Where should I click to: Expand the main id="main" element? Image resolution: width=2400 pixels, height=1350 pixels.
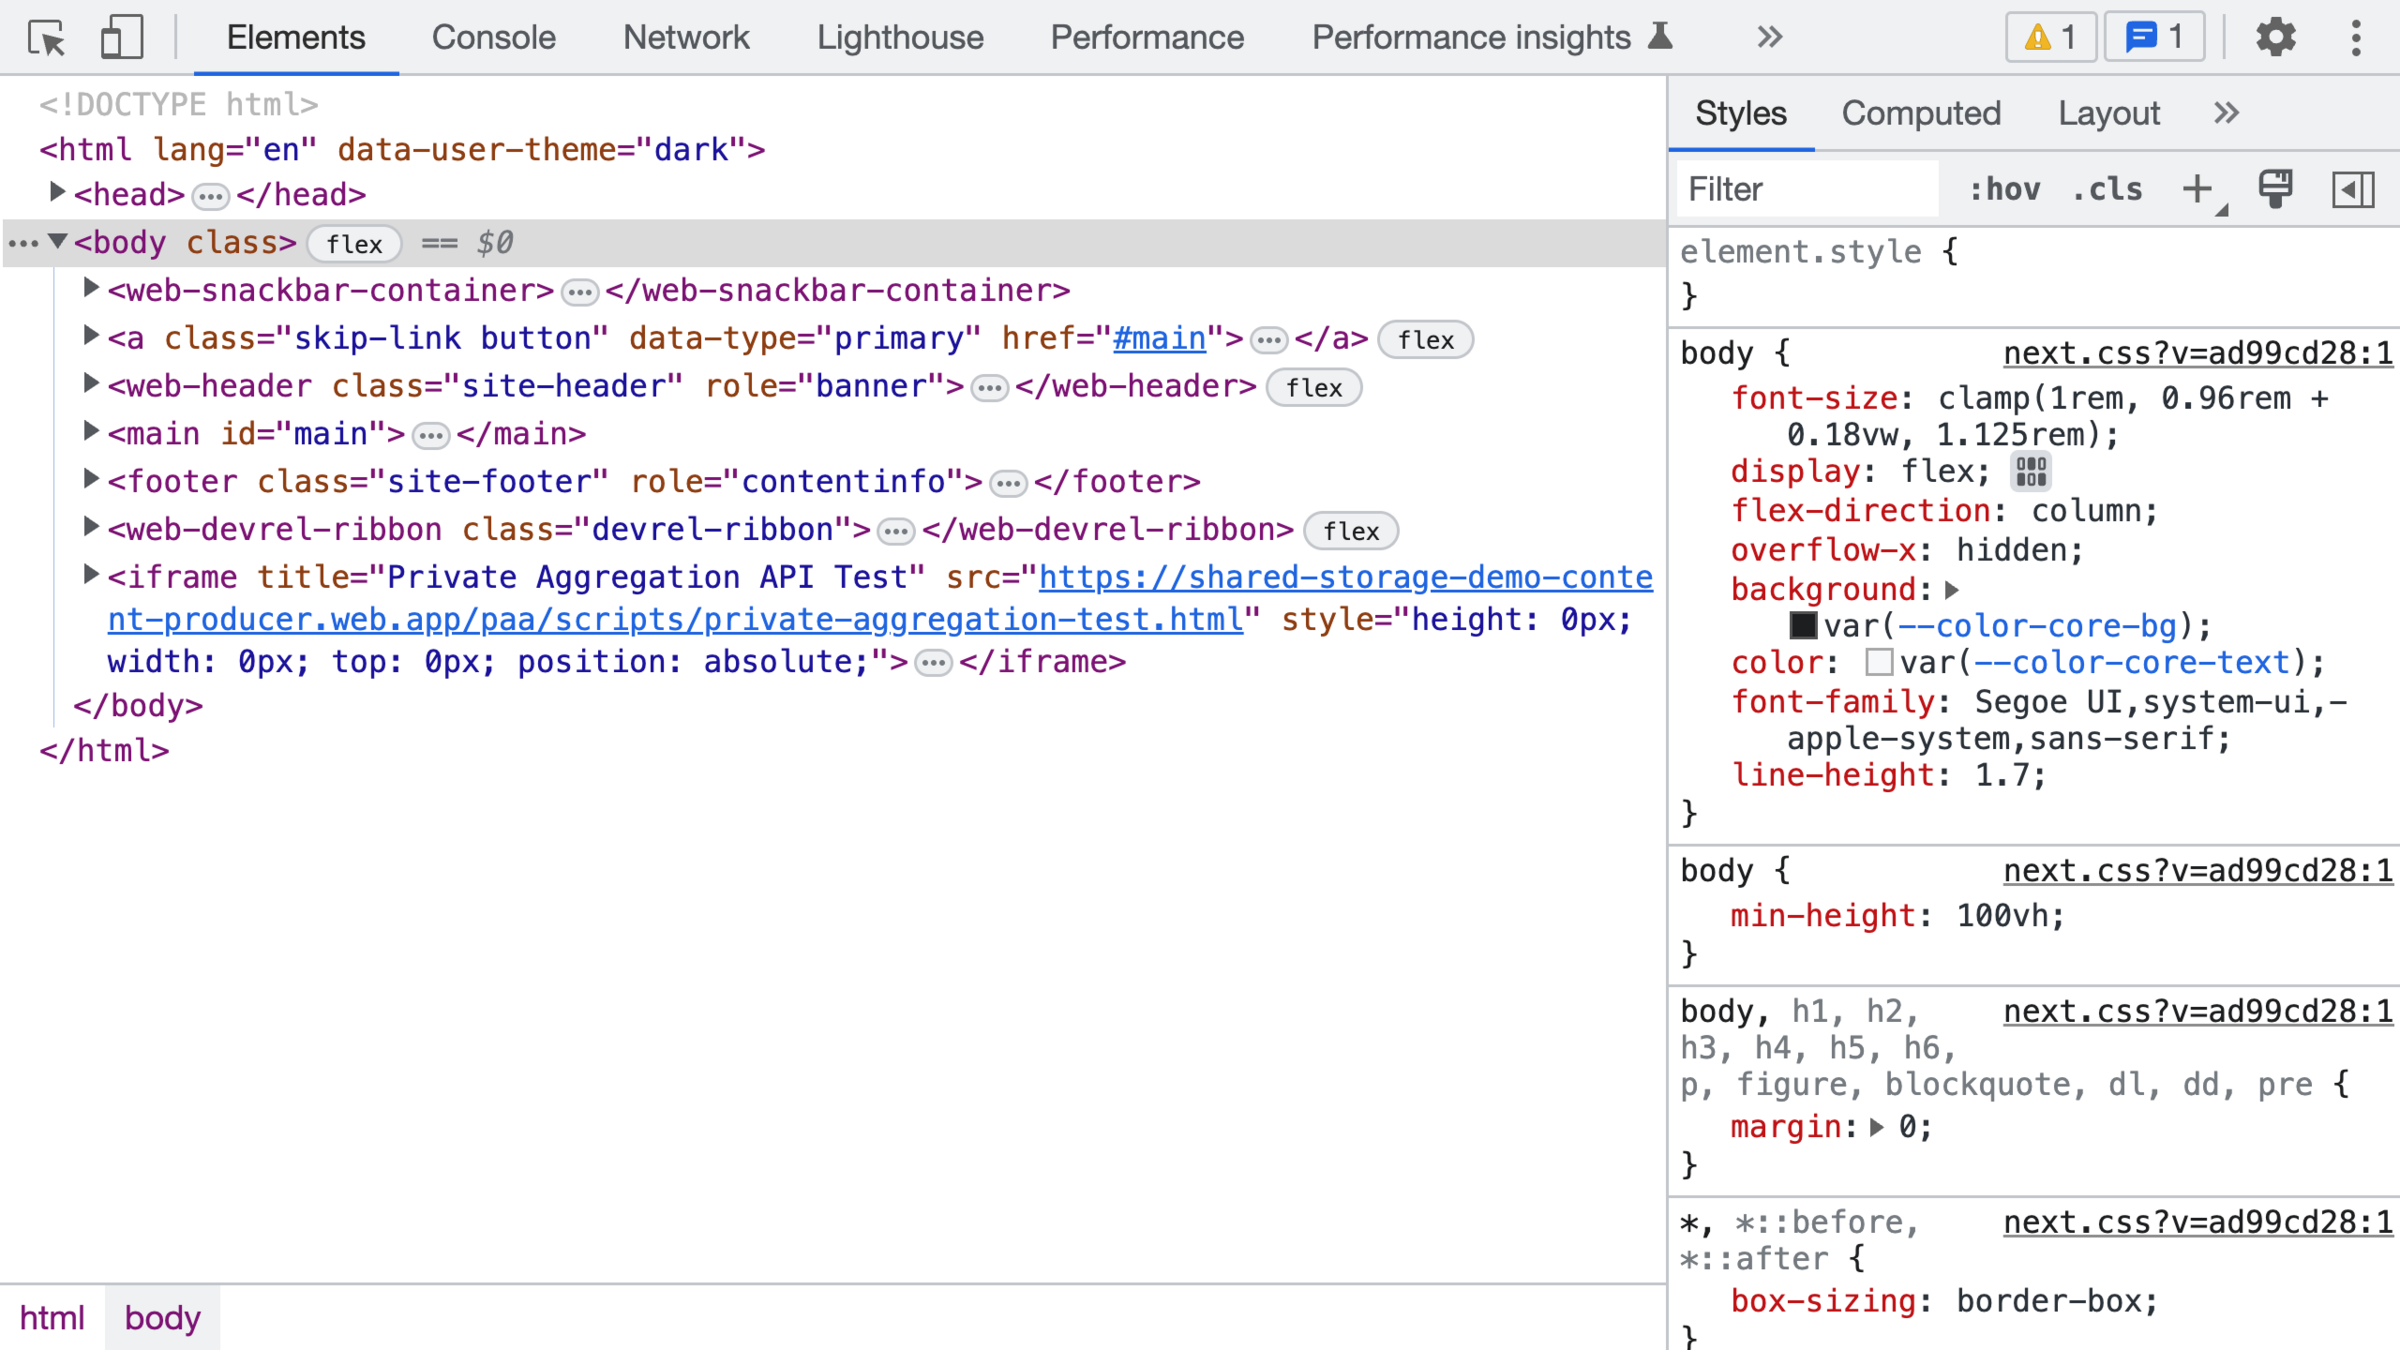click(x=90, y=432)
